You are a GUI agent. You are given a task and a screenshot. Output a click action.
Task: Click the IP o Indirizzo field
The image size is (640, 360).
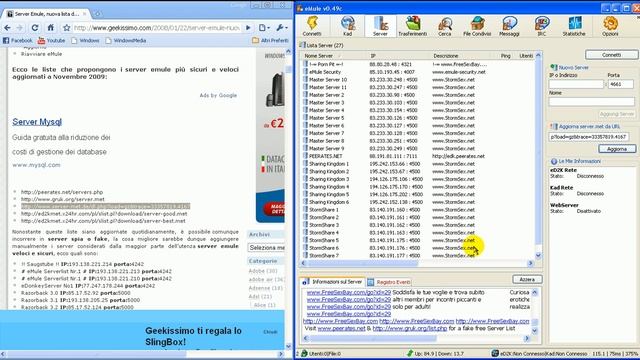pyautogui.click(x=576, y=84)
